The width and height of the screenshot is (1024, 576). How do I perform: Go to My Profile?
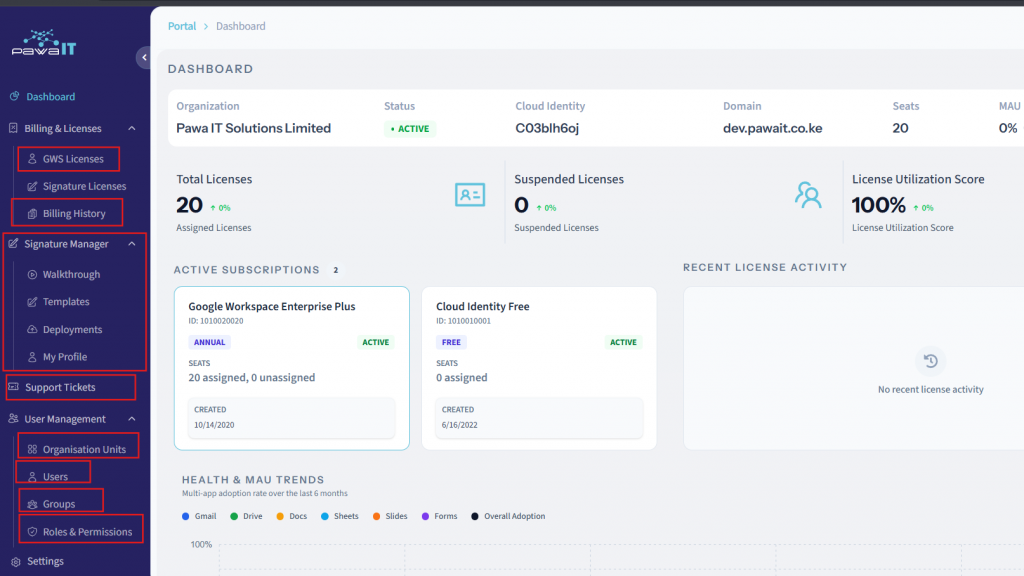coord(65,357)
